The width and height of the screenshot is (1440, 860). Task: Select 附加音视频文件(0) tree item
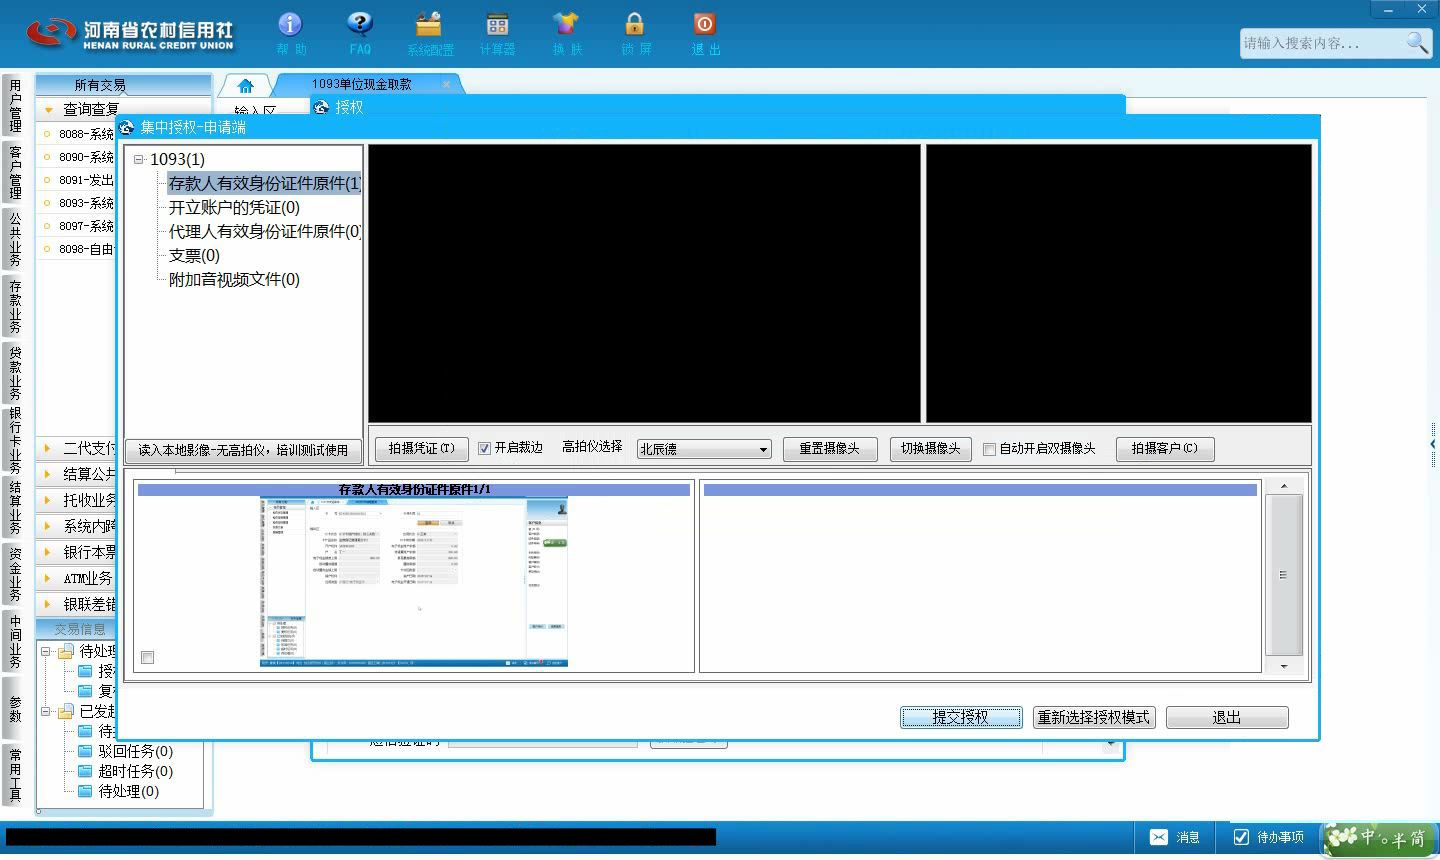tap(234, 279)
